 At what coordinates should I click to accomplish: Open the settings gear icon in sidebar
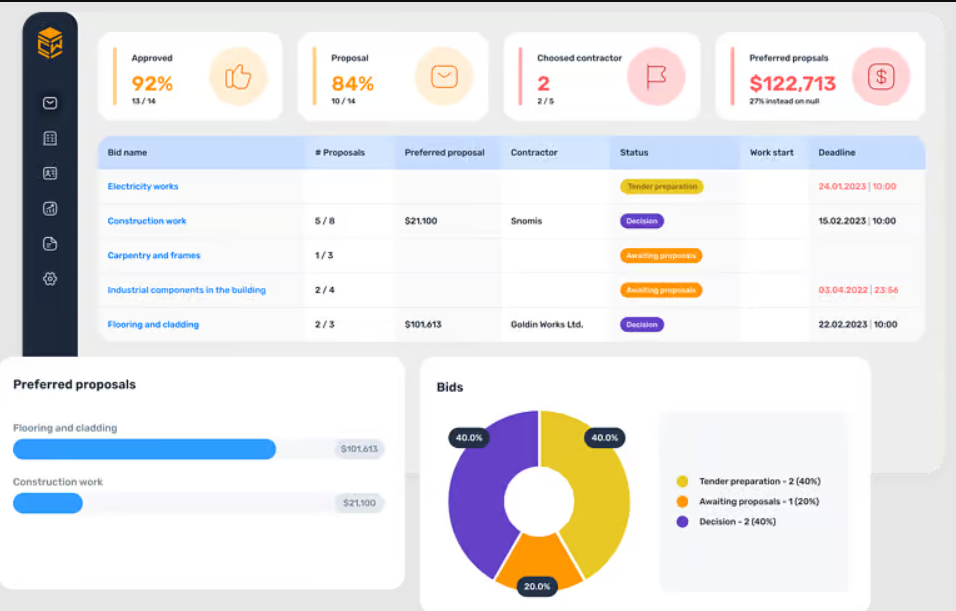[50, 278]
